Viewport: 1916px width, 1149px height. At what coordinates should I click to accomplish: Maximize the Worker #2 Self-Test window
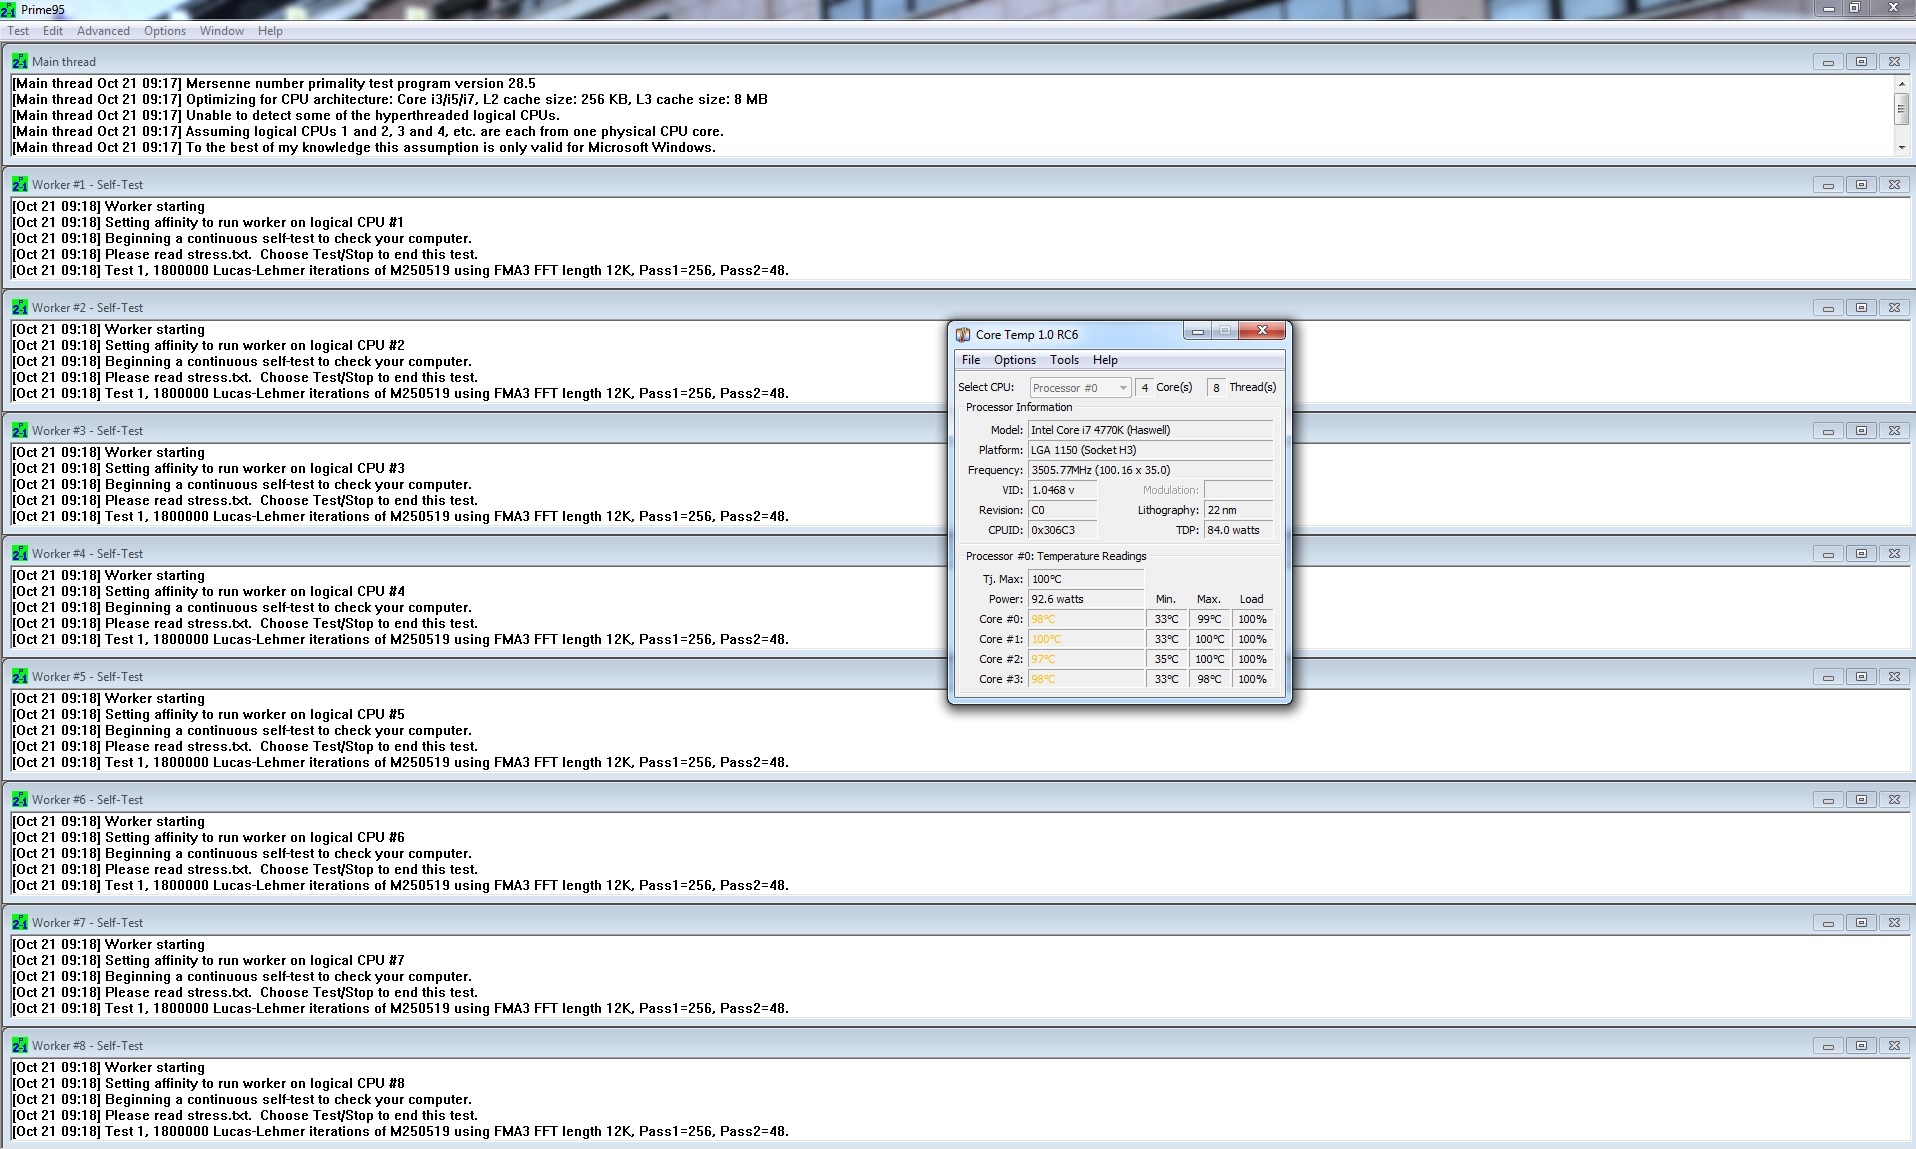click(x=1861, y=308)
